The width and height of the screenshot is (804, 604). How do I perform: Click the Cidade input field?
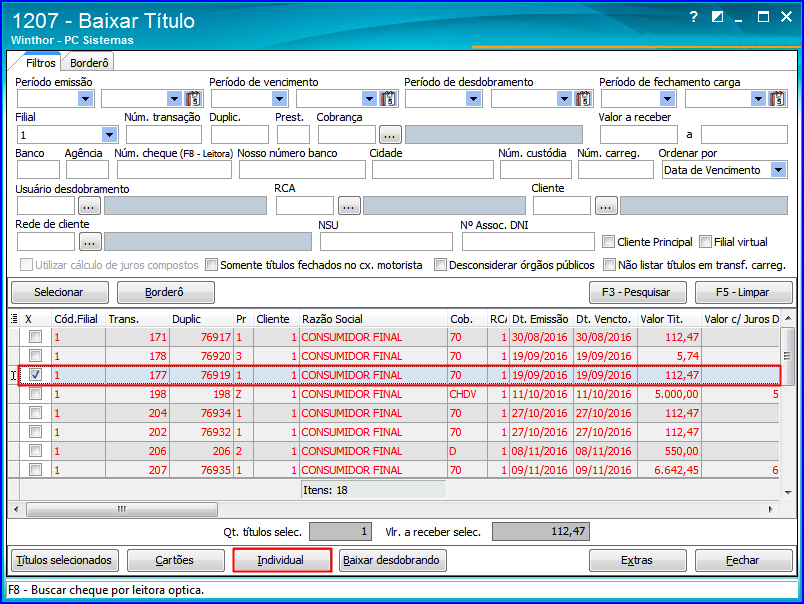point(433,170)
